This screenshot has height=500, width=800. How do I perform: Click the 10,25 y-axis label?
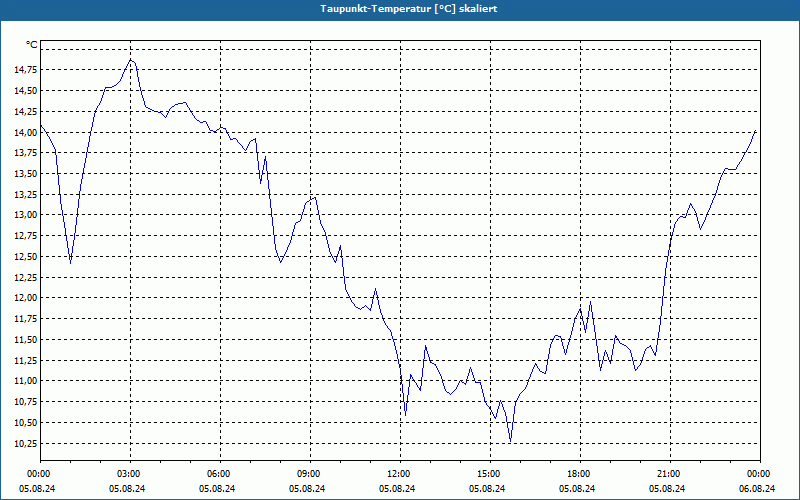[x=25, y=443]
